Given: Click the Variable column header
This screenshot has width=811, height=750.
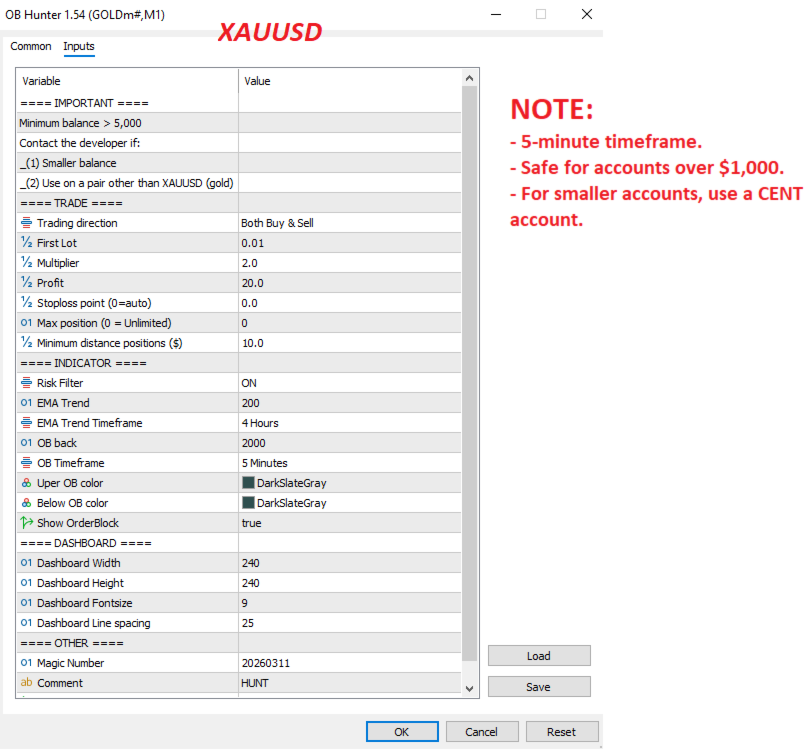Looking at the screenshot, I should (127, 81).
